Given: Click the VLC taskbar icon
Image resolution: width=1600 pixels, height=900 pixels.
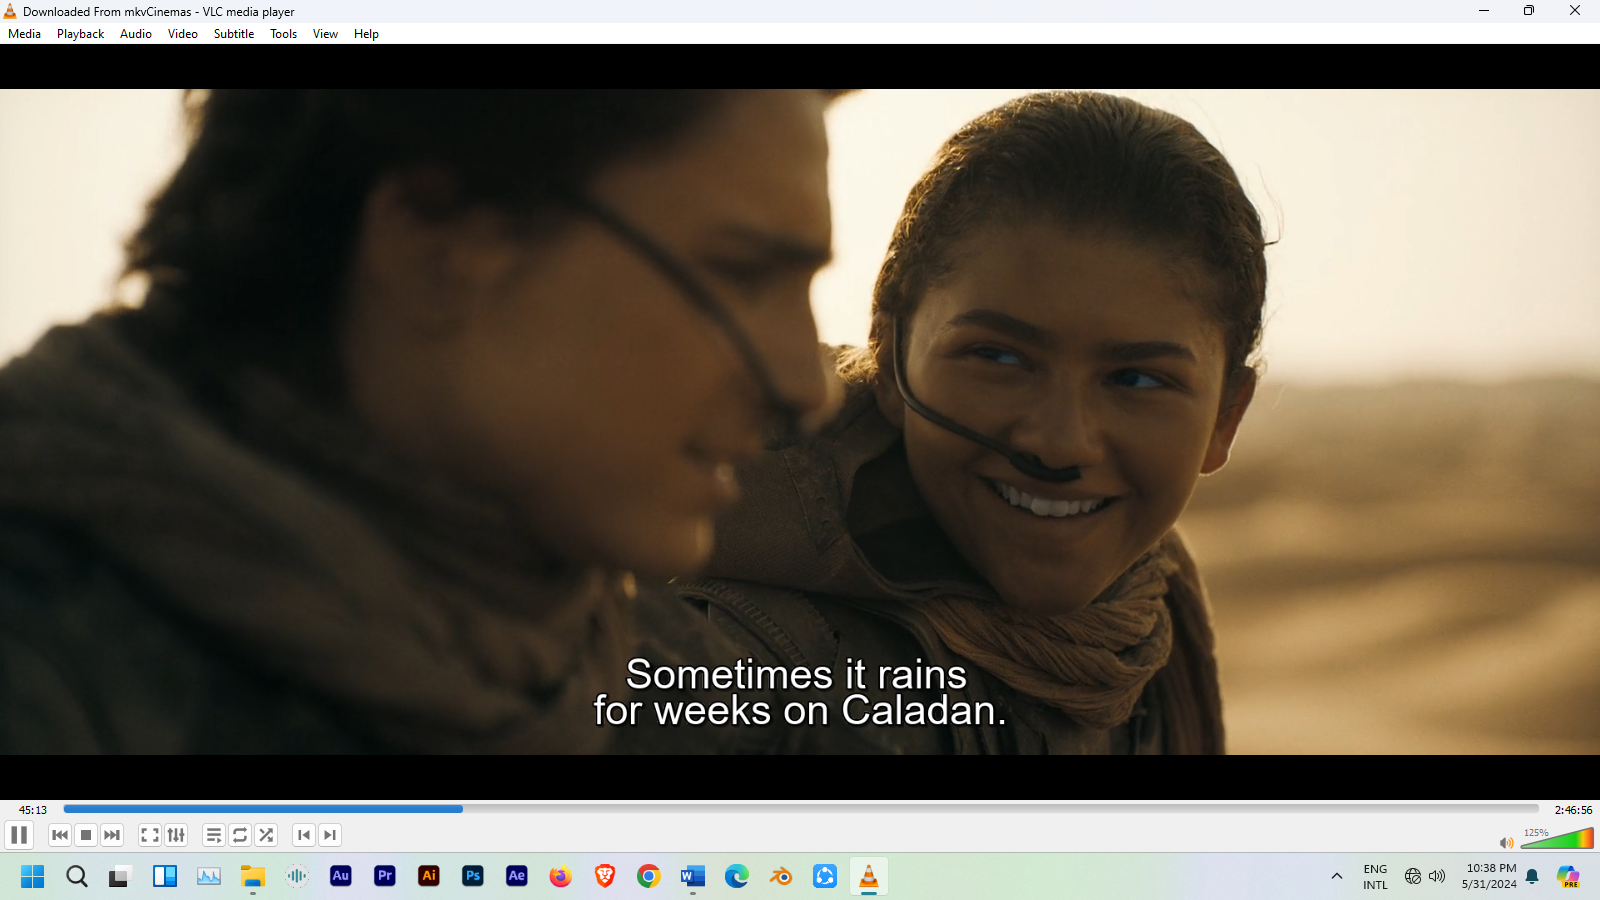Looking at the screenshot, I should tap(869, 877).
